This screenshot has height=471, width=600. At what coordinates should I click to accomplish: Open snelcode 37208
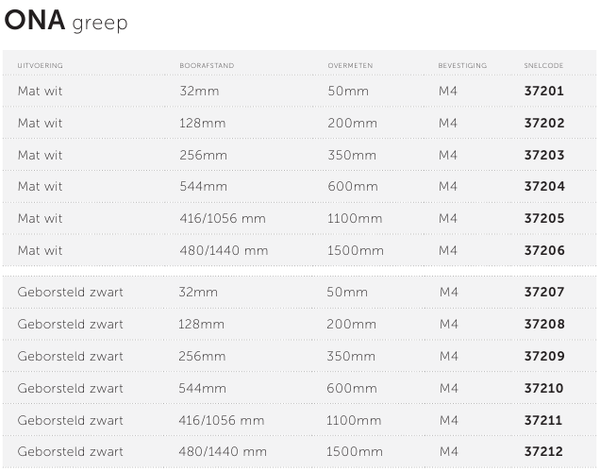click(x=544, y=324)
